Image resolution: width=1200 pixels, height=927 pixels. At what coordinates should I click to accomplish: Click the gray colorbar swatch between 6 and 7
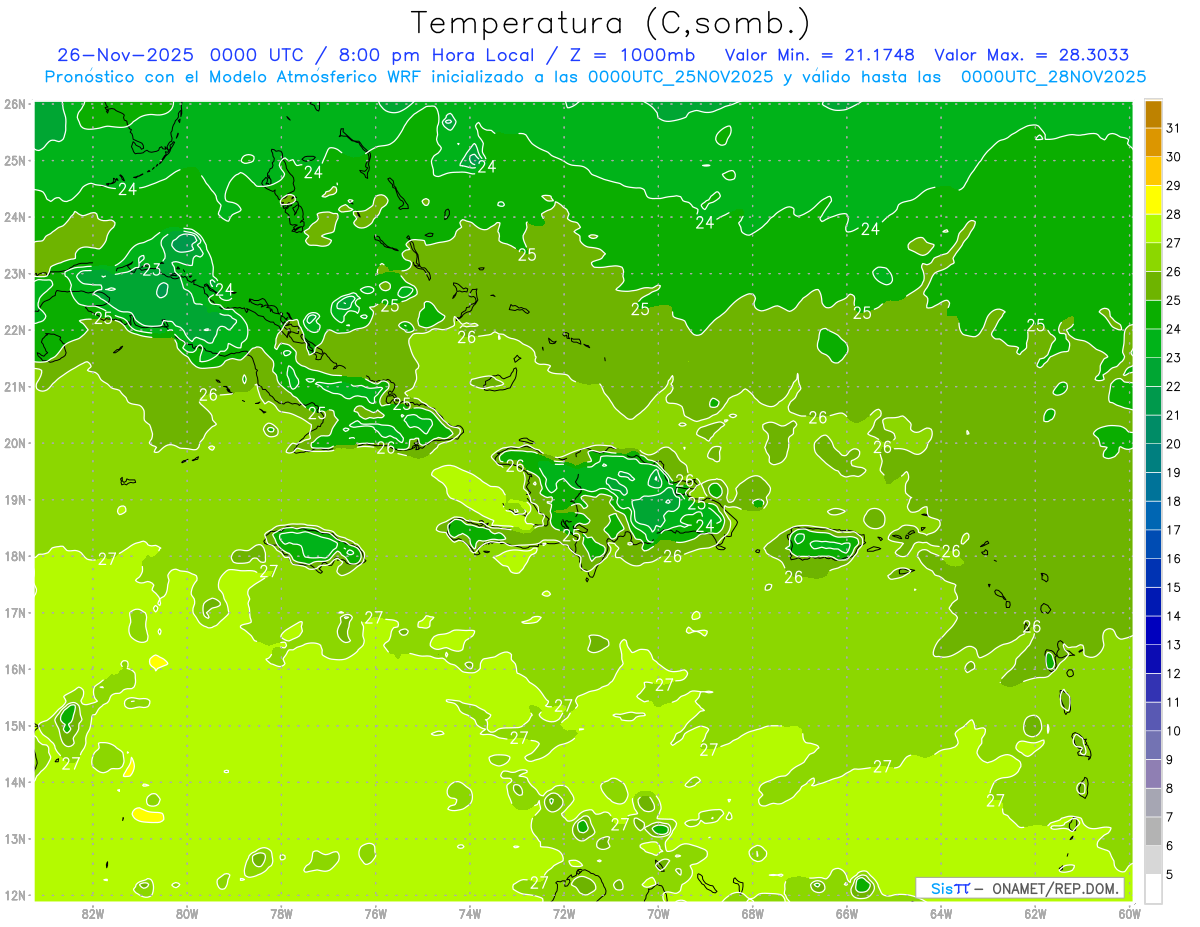1154,831
